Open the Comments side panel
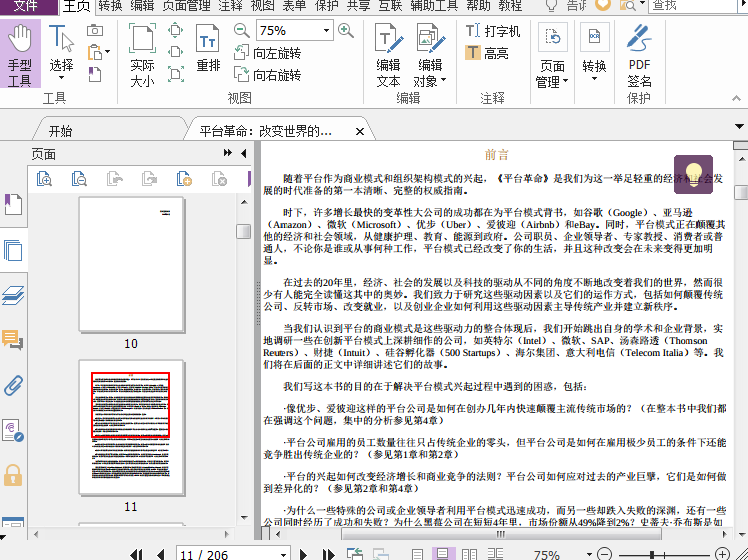The image size is (748, 560). coord(13,340)
